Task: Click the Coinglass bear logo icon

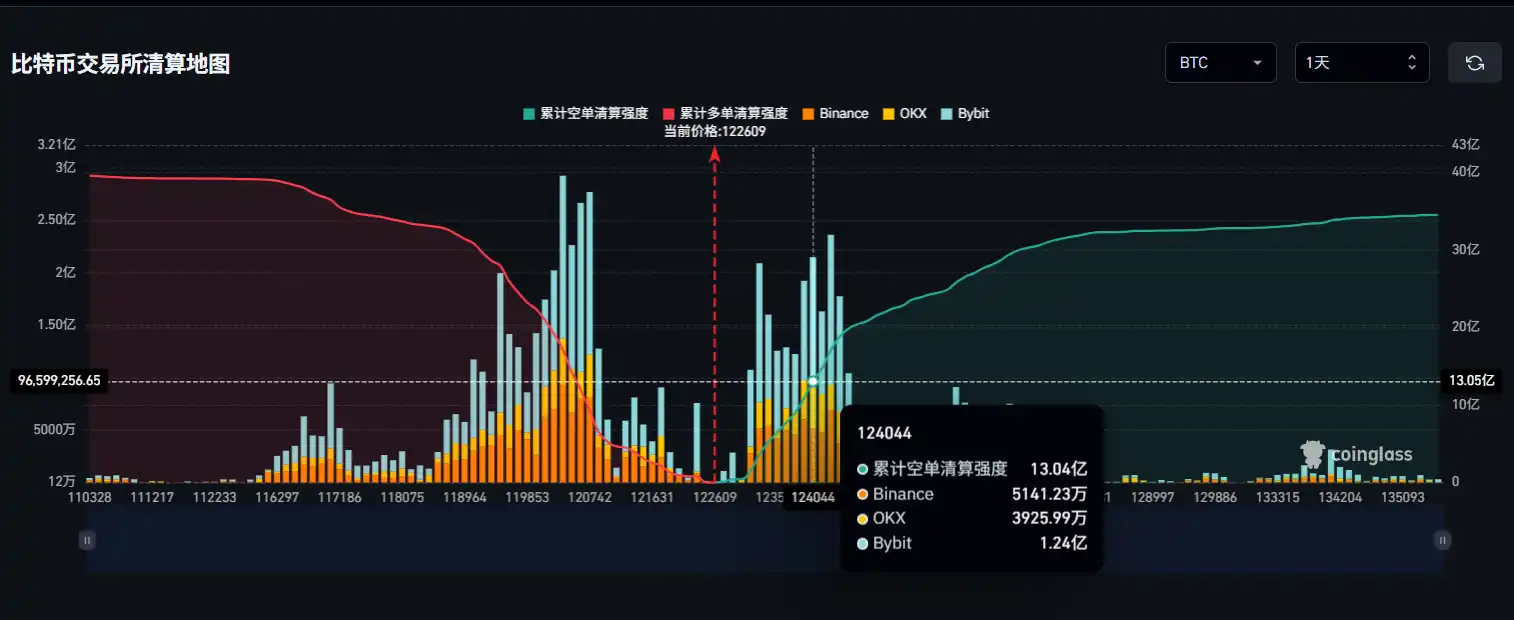Action: (1313, 453)
